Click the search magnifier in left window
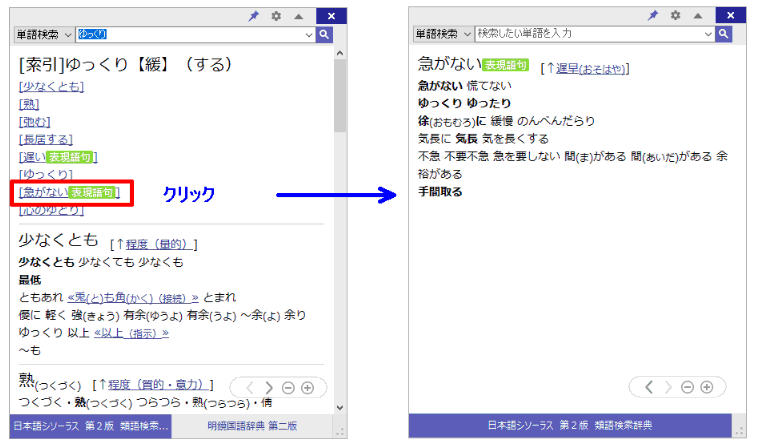Image resolution: width=758 pixels, height=446 pixels. (324, 34)
